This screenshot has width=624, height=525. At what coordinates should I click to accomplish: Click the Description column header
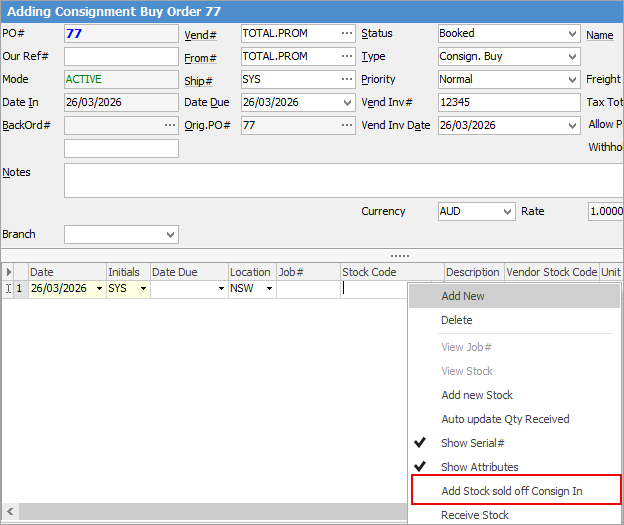click(x=472, y=272)
